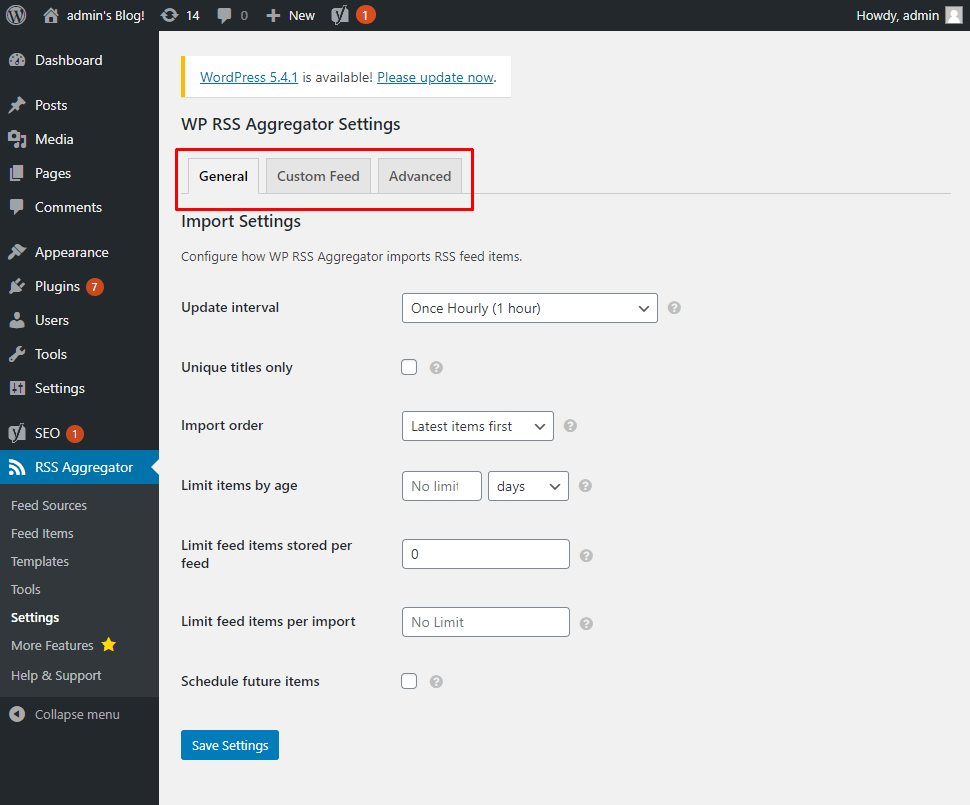Open the days unit dropdown
The width and height of the screenshot is (970, 805).
tap(528, 486)
